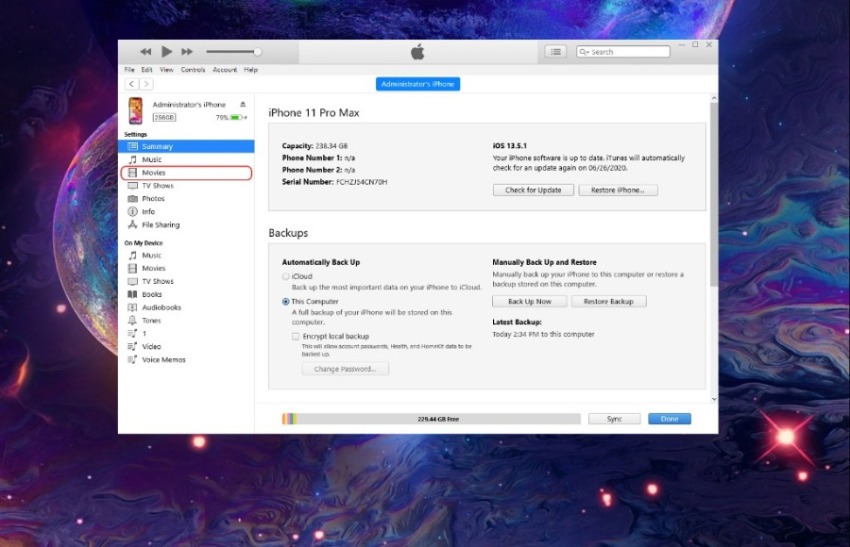Click the Restore Backup button
850x547 pixels.
(x=608, y=301)
